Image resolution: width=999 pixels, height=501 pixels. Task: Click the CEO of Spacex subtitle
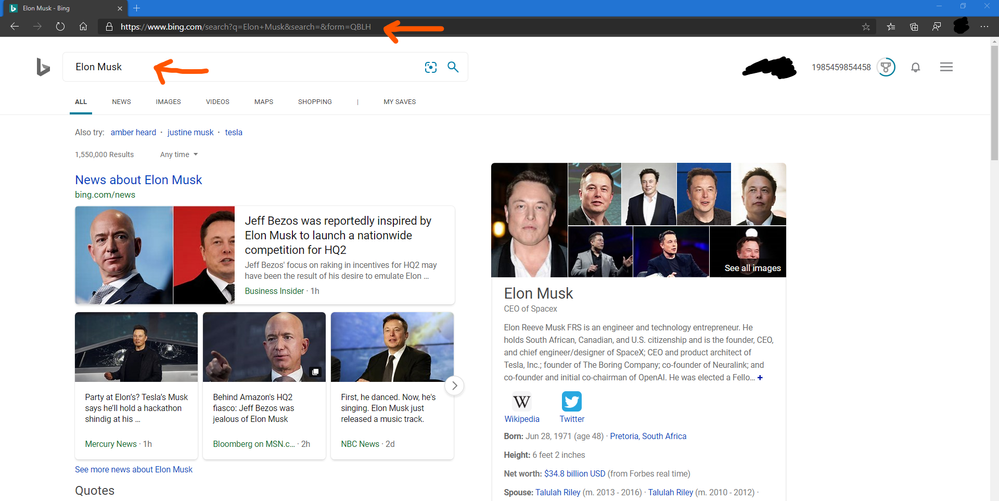[531, 309]
